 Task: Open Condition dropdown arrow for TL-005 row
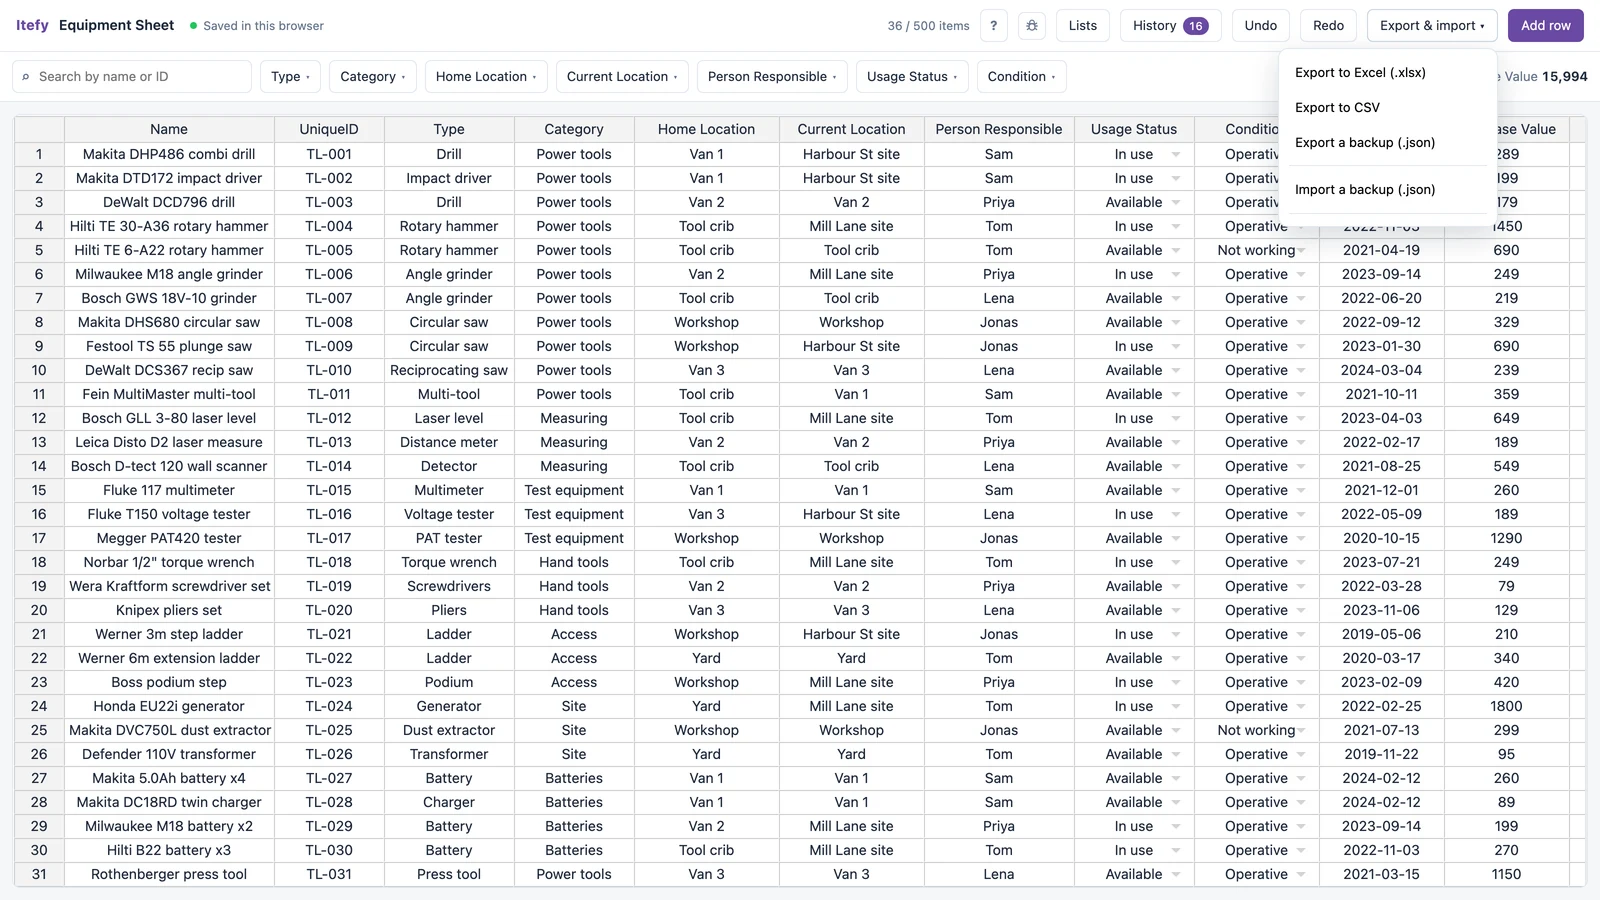[x=1301, y=251]
